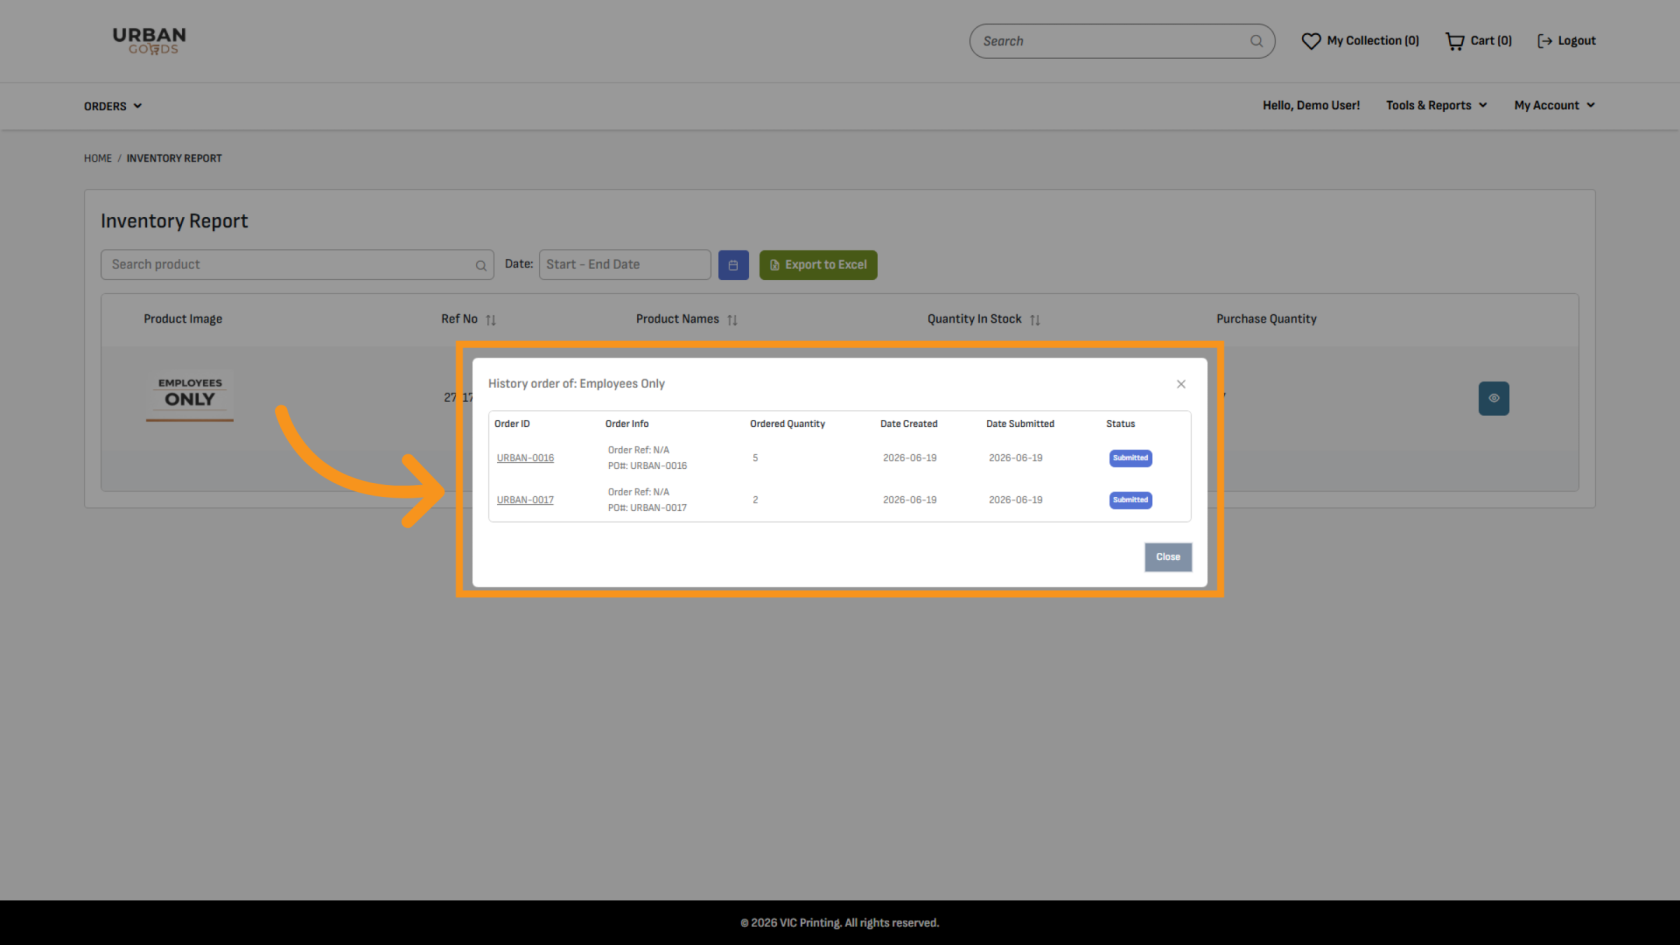Screen dimensions: 1680x945
Task: Click the Close button in dialog
Action: point(1168,557)
